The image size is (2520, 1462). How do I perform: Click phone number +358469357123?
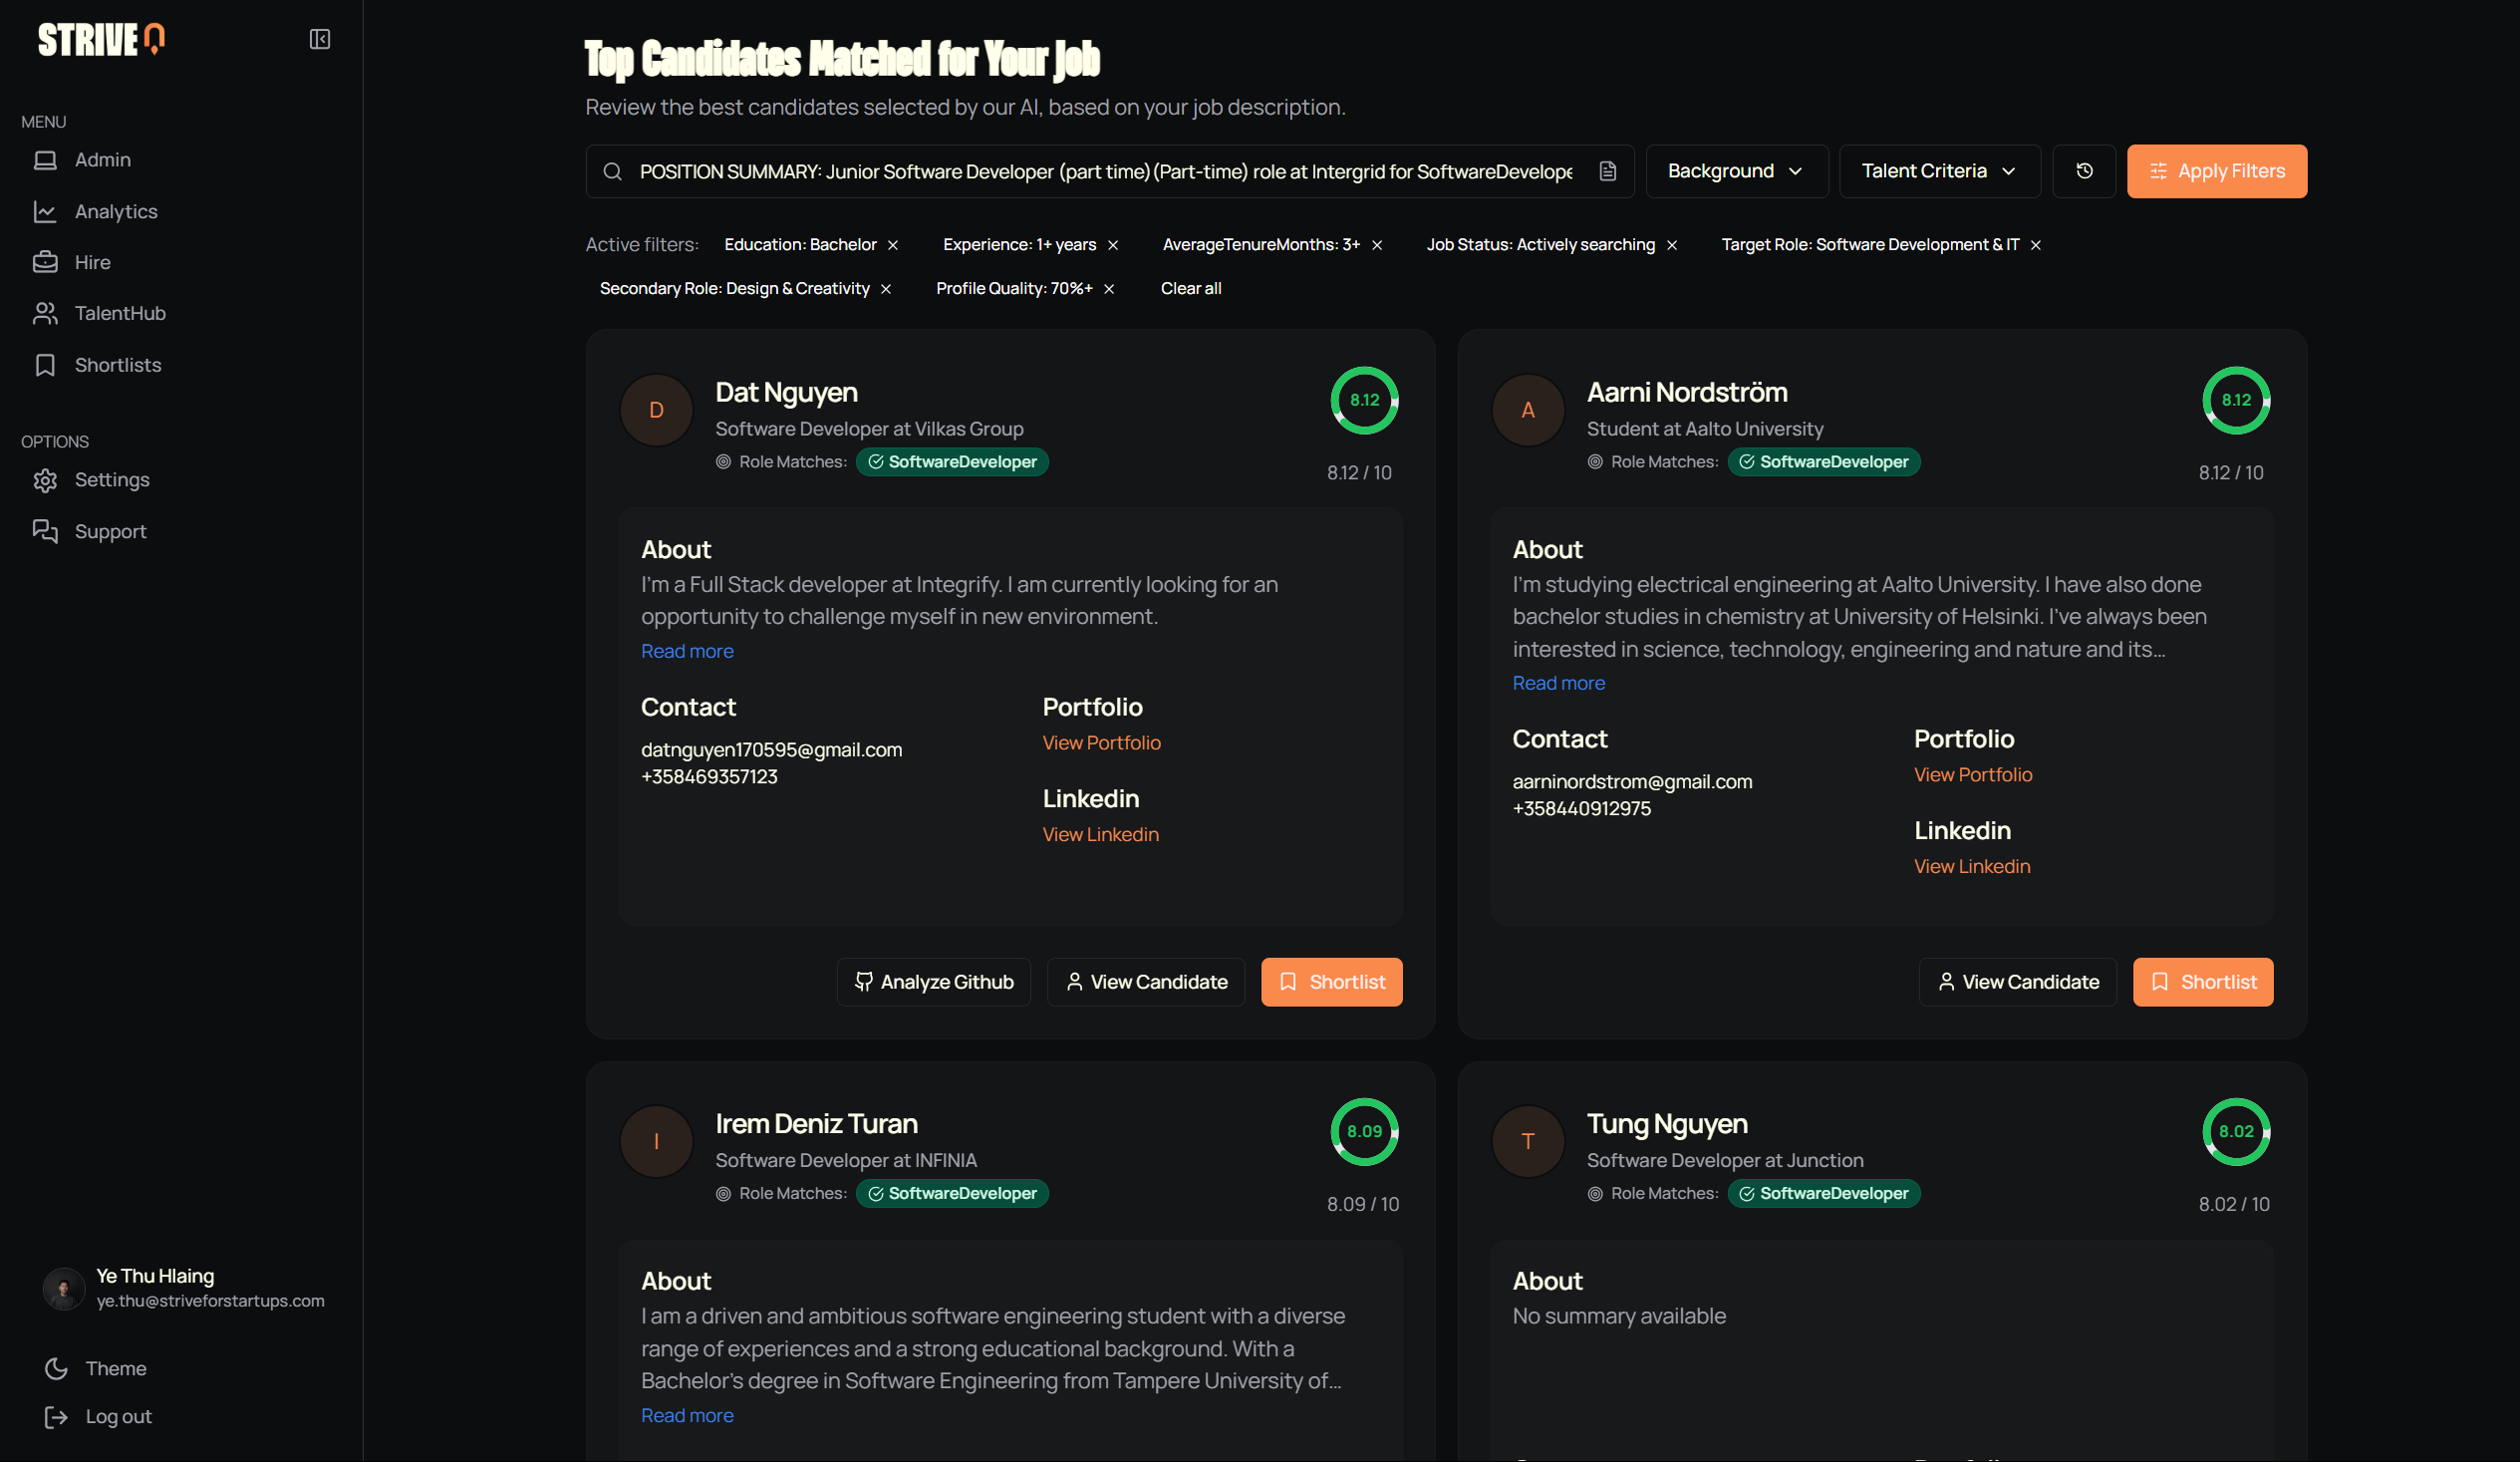[x=709, y=777]
